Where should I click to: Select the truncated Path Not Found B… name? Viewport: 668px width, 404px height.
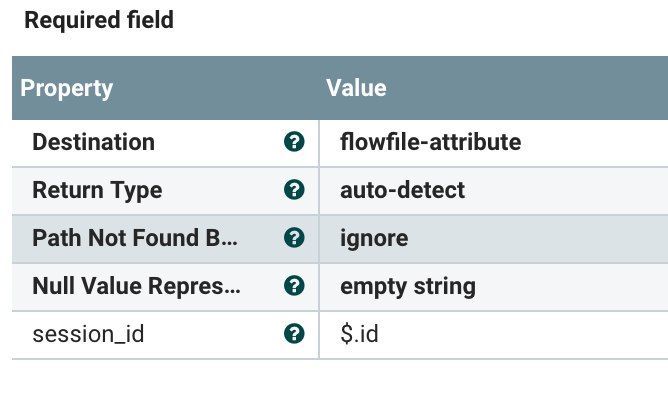coord(136,238)
